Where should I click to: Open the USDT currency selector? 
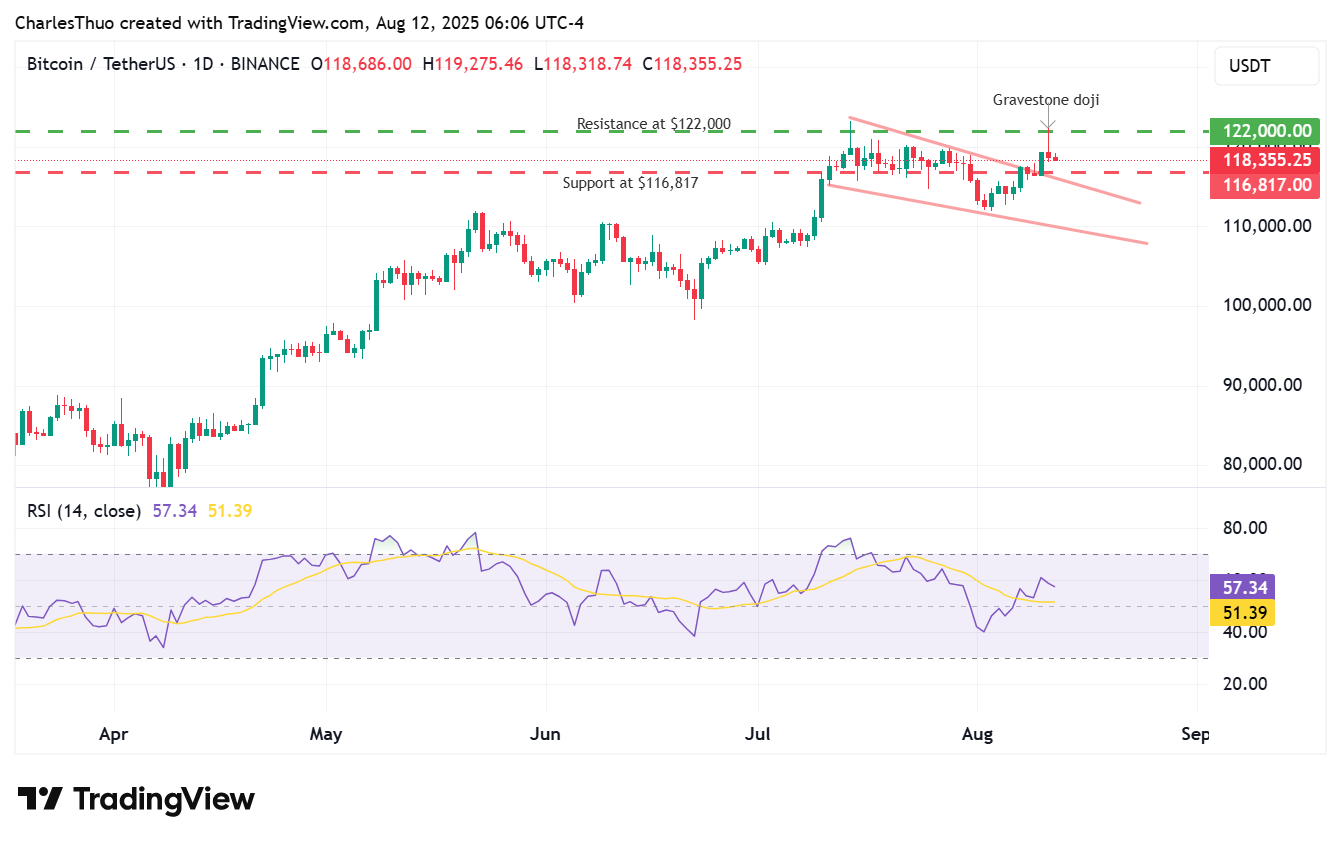tap(1266, 65)
